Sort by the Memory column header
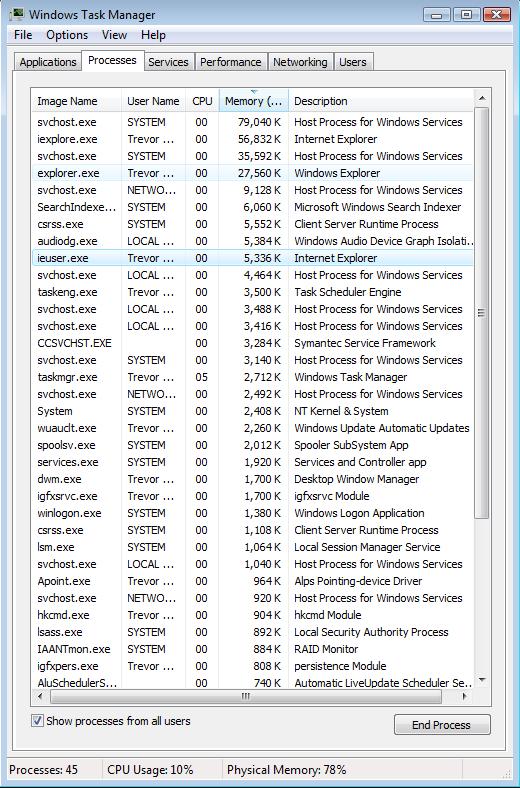Image resolution: width=520 pixels, height=788 pixels. pos(254,101)
